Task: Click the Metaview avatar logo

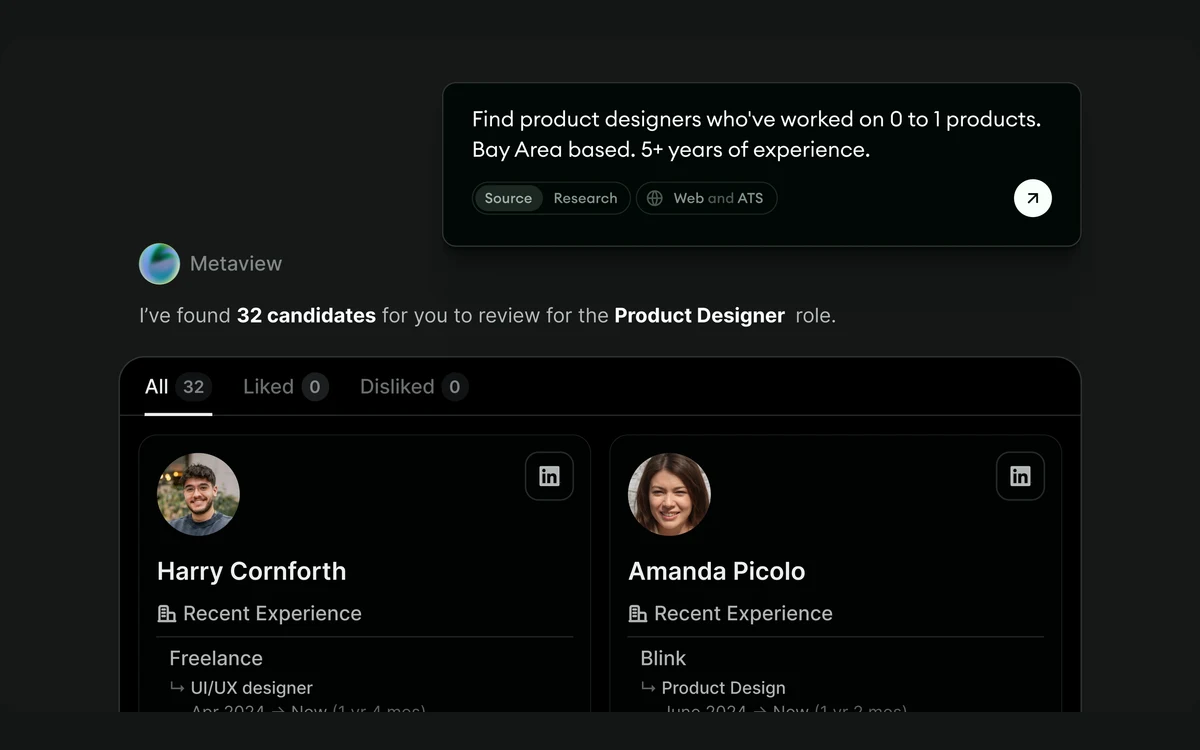Action: [x=159, y=264]
